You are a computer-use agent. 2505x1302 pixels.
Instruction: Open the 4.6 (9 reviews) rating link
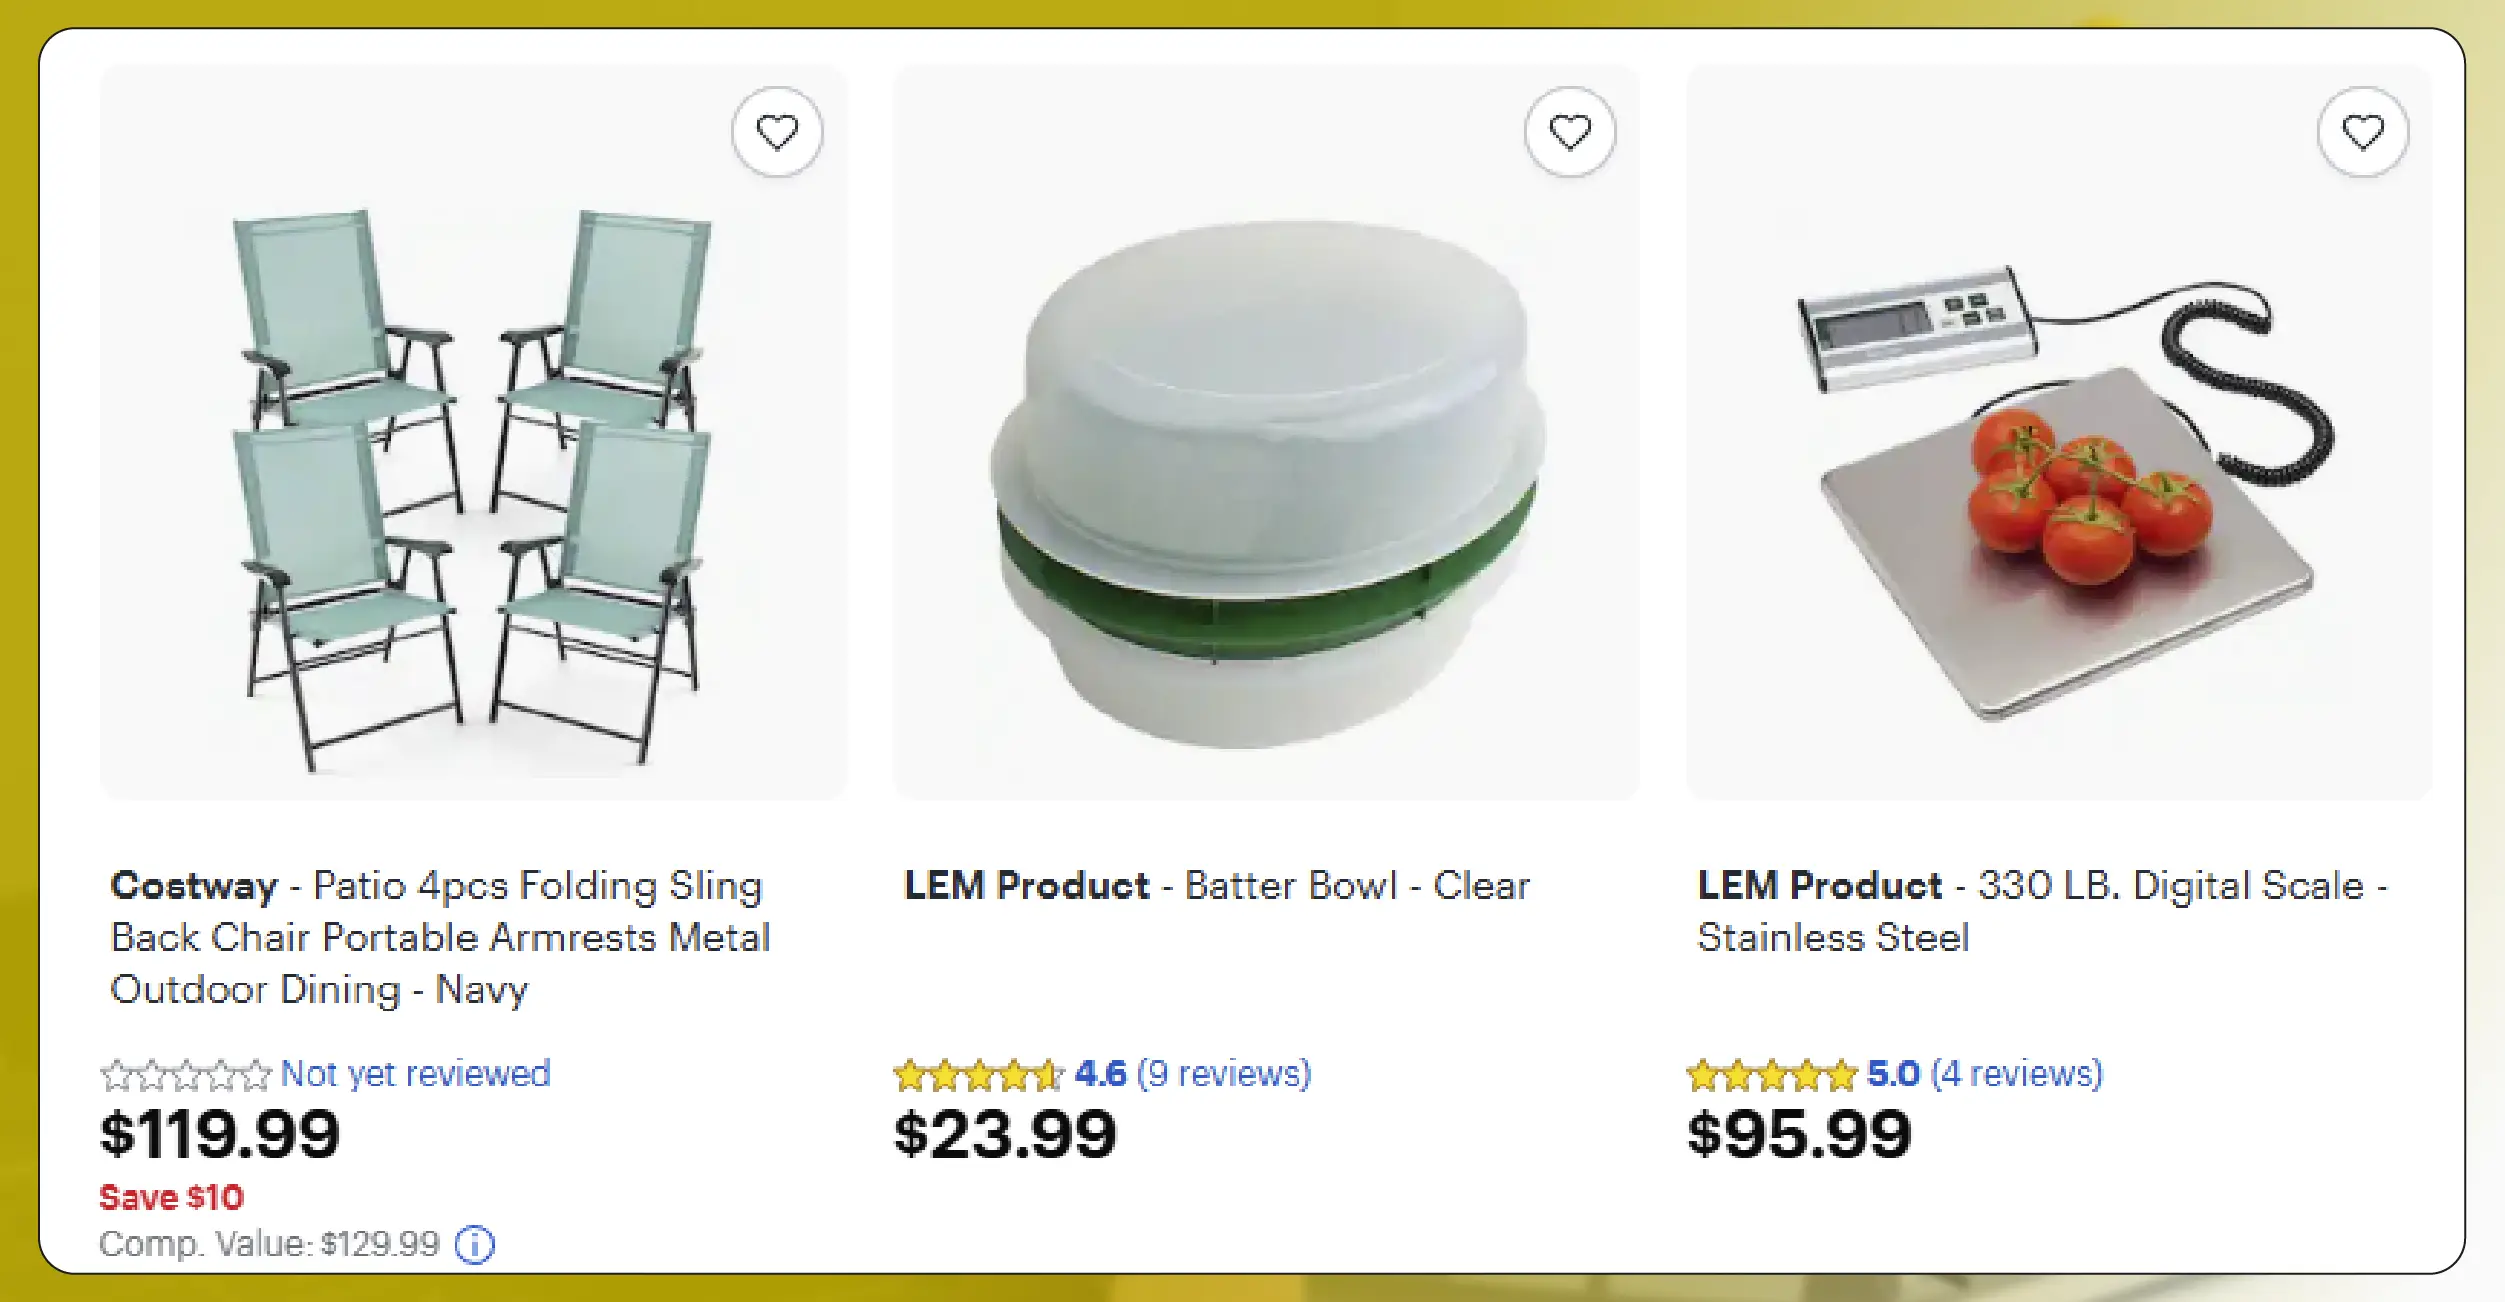[1192, 1074]
